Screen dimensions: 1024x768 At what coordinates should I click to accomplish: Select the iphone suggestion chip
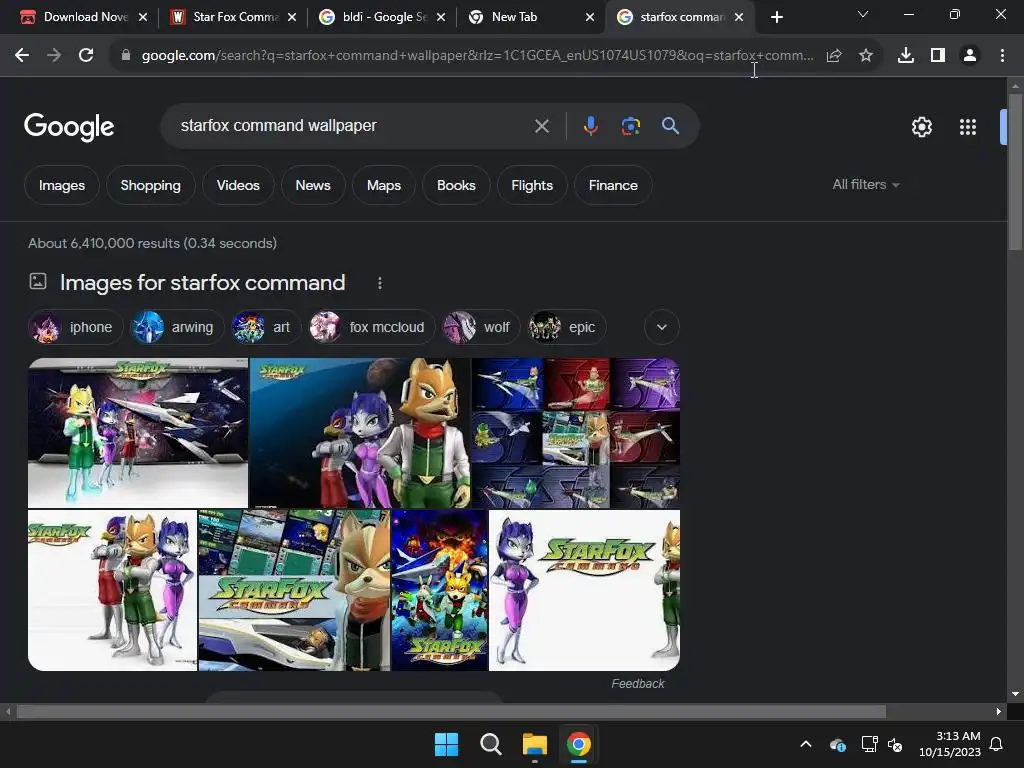[75, 327]
